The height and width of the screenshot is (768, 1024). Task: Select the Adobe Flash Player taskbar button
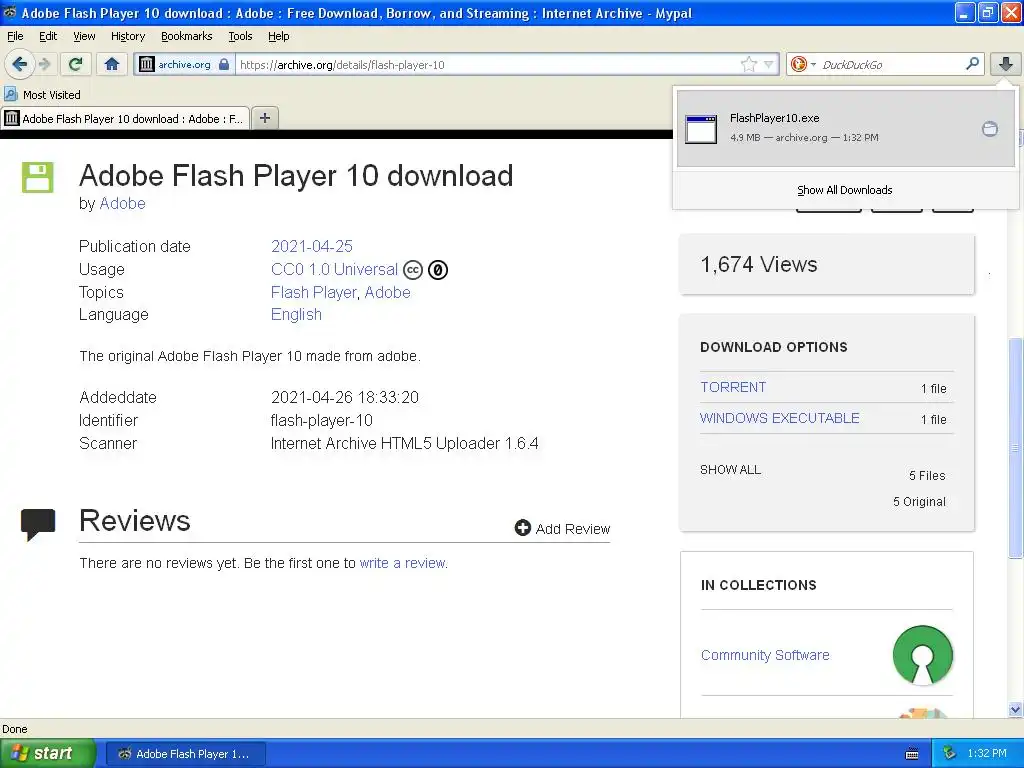click(185, 754)
